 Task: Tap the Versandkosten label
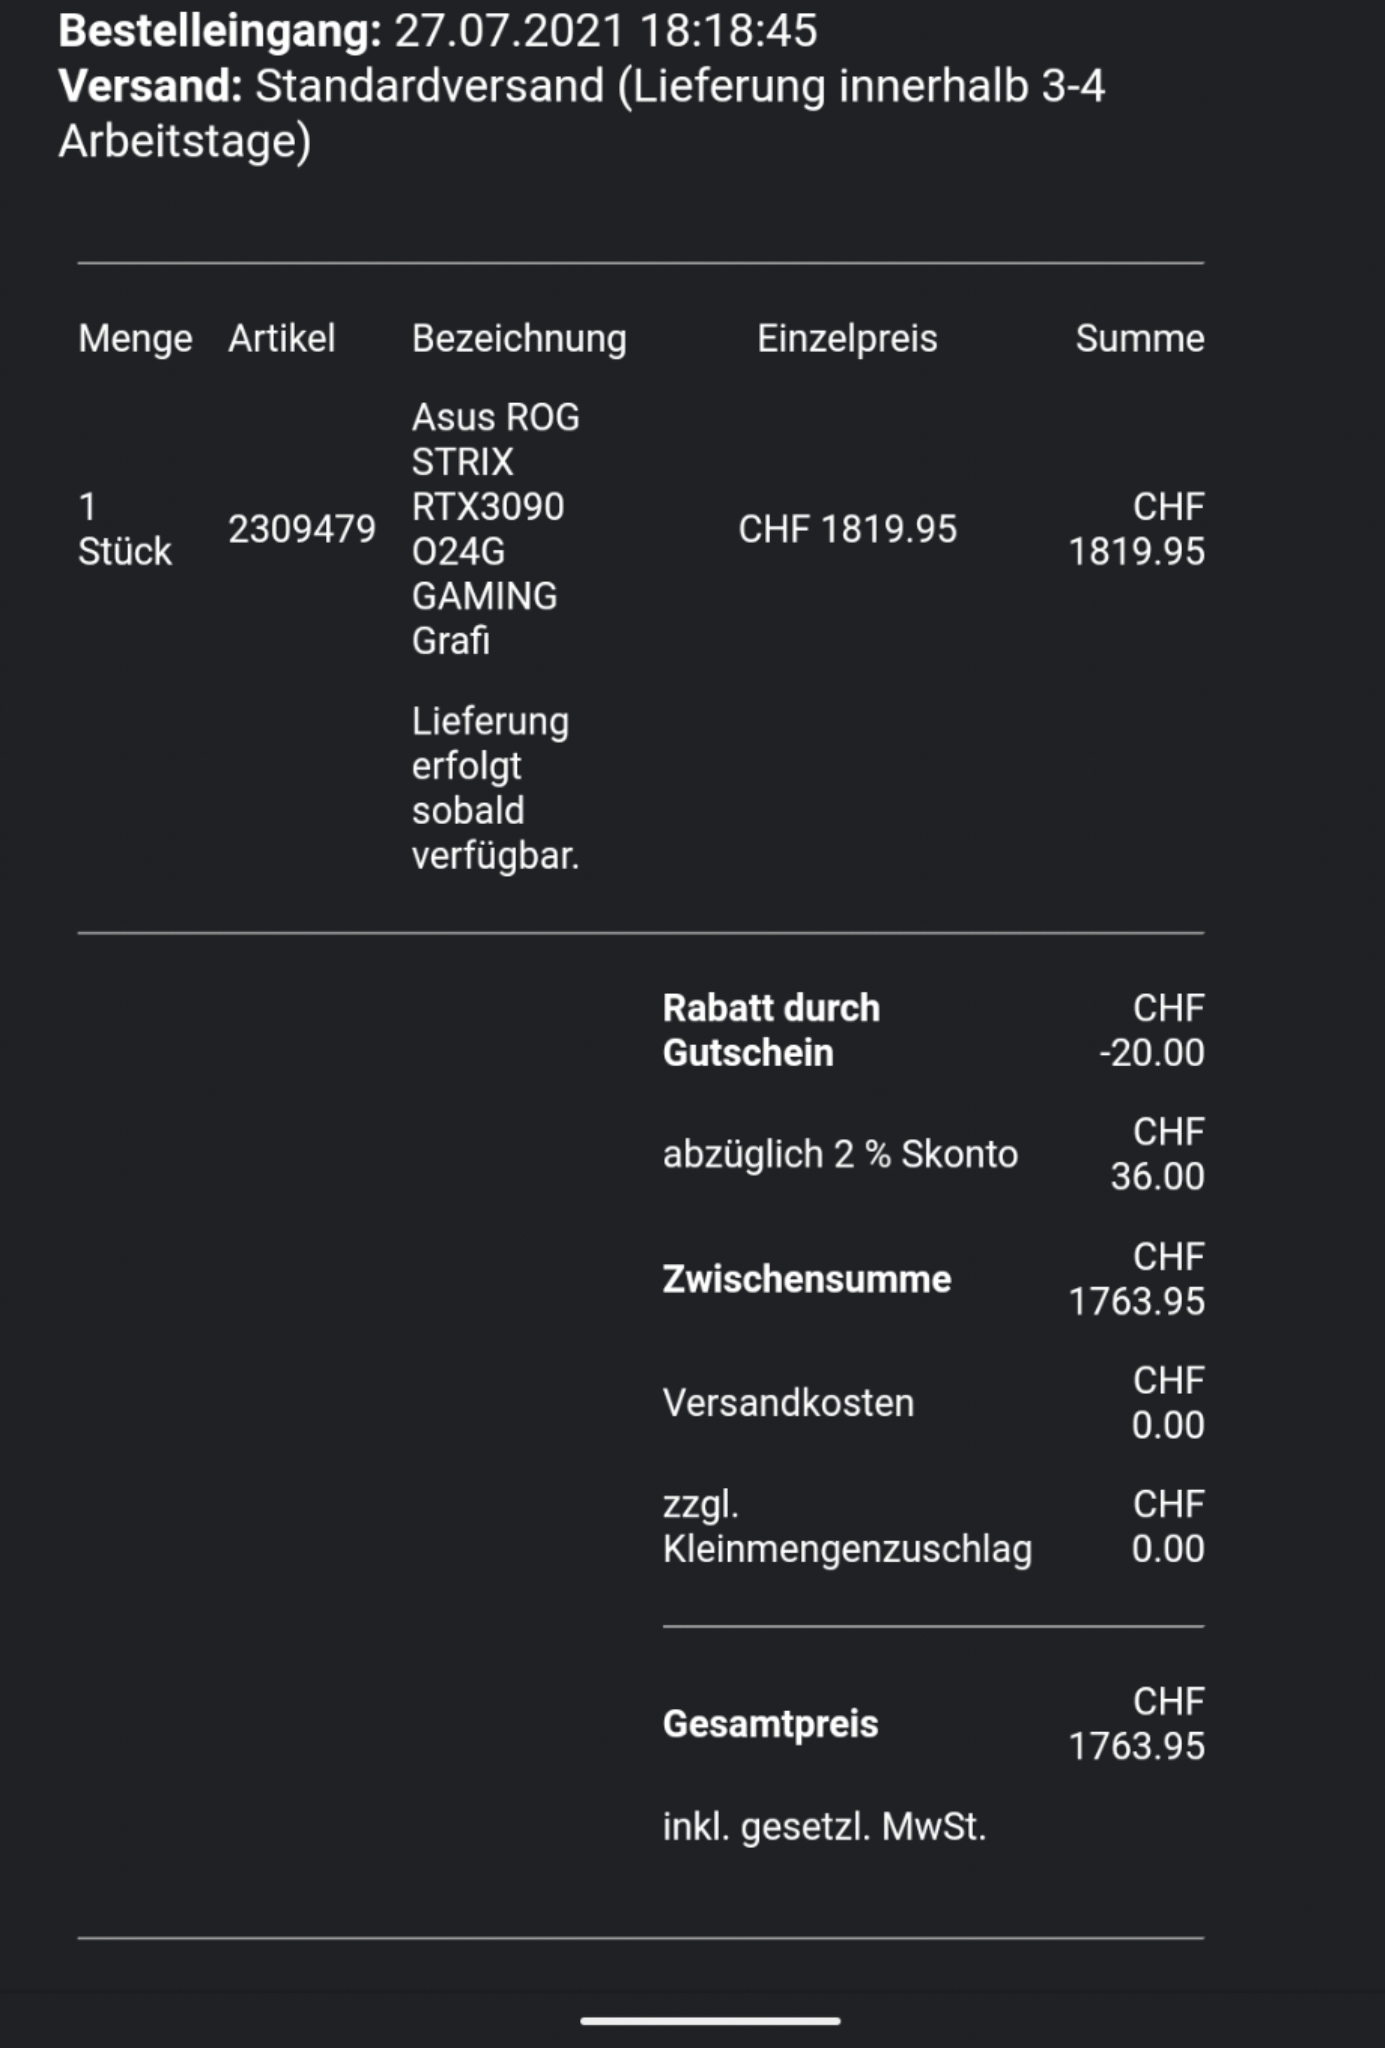click(788, 1403)
